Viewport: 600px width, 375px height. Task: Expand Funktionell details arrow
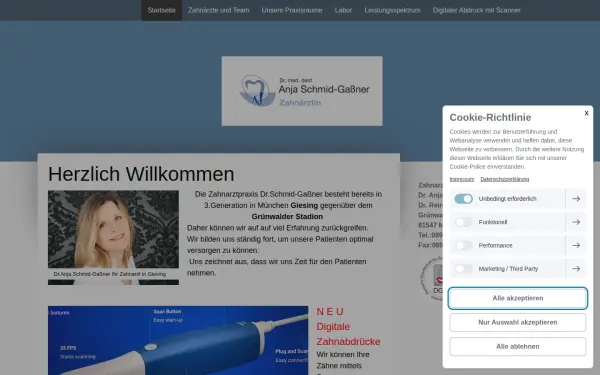tap(576, 222)
